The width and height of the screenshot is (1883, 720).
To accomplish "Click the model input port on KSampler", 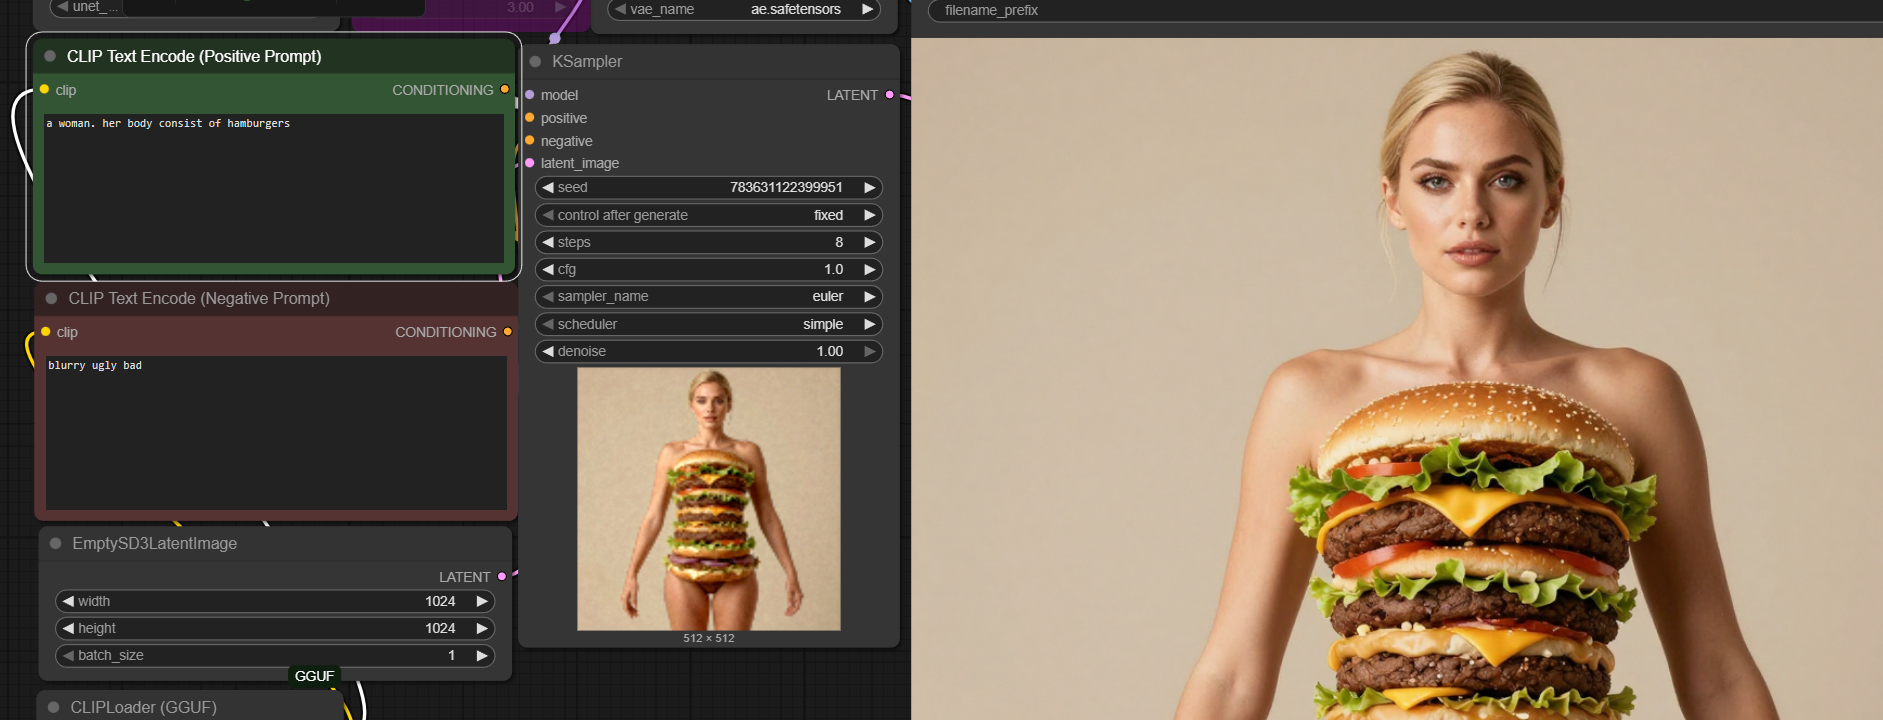I will point(530,95).
